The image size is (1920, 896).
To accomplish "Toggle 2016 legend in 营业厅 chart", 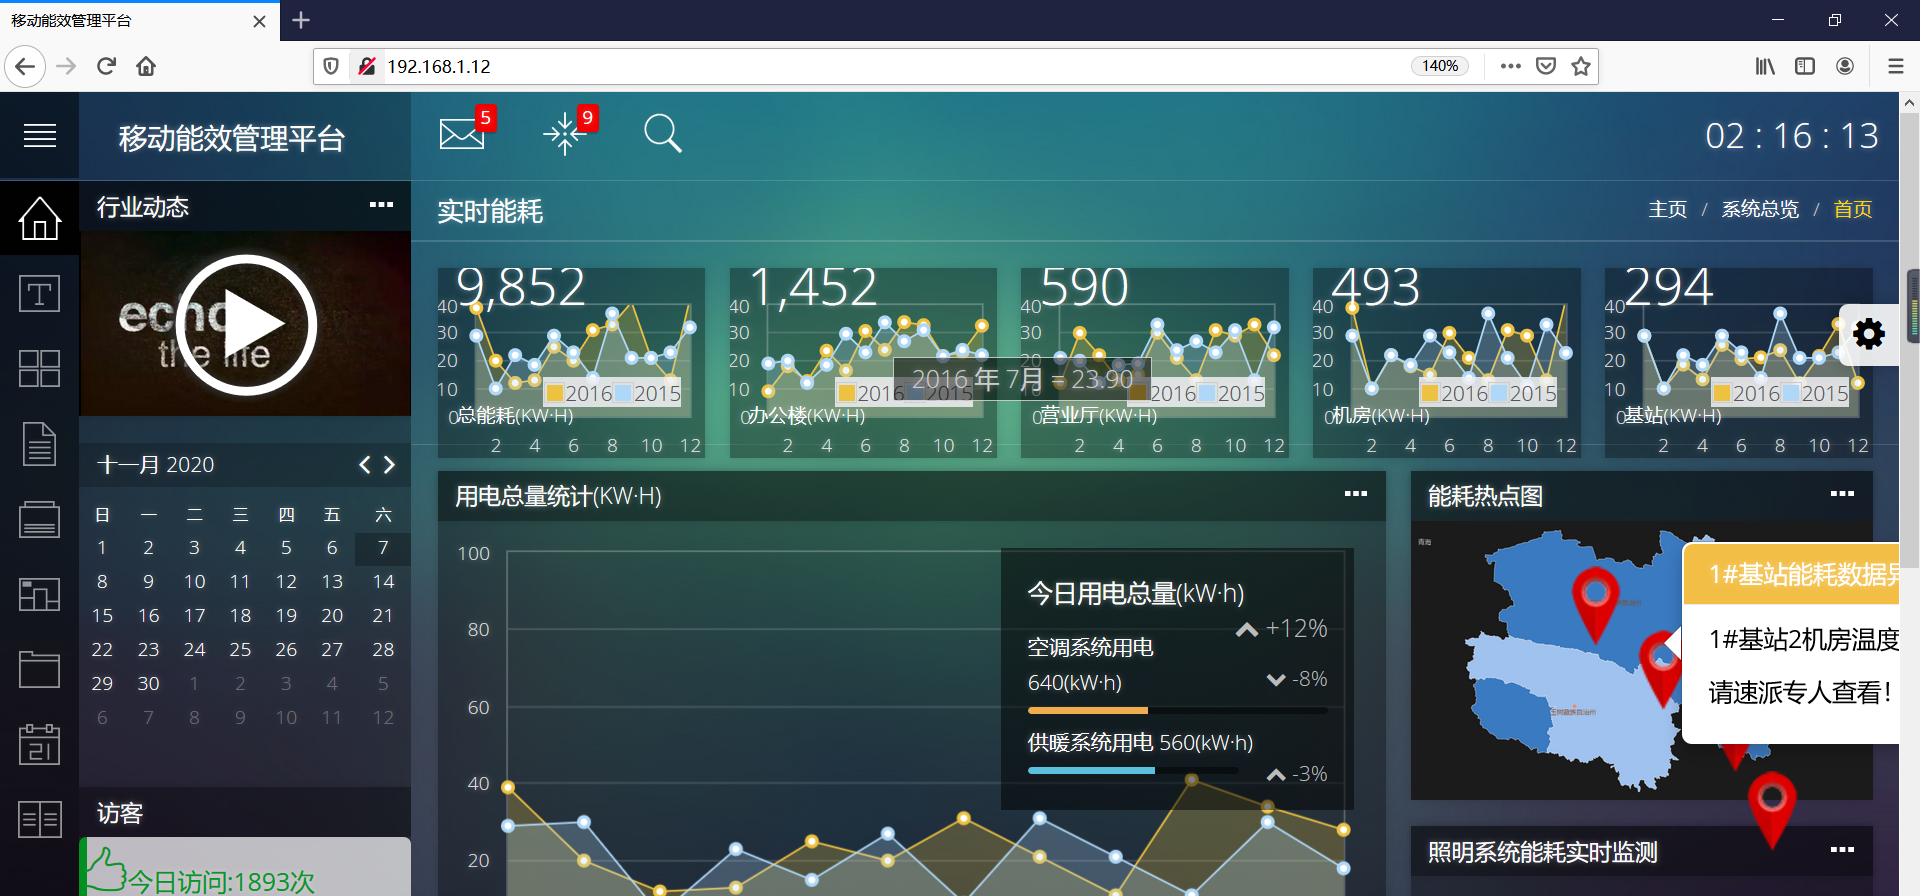I will (1163, 393).
